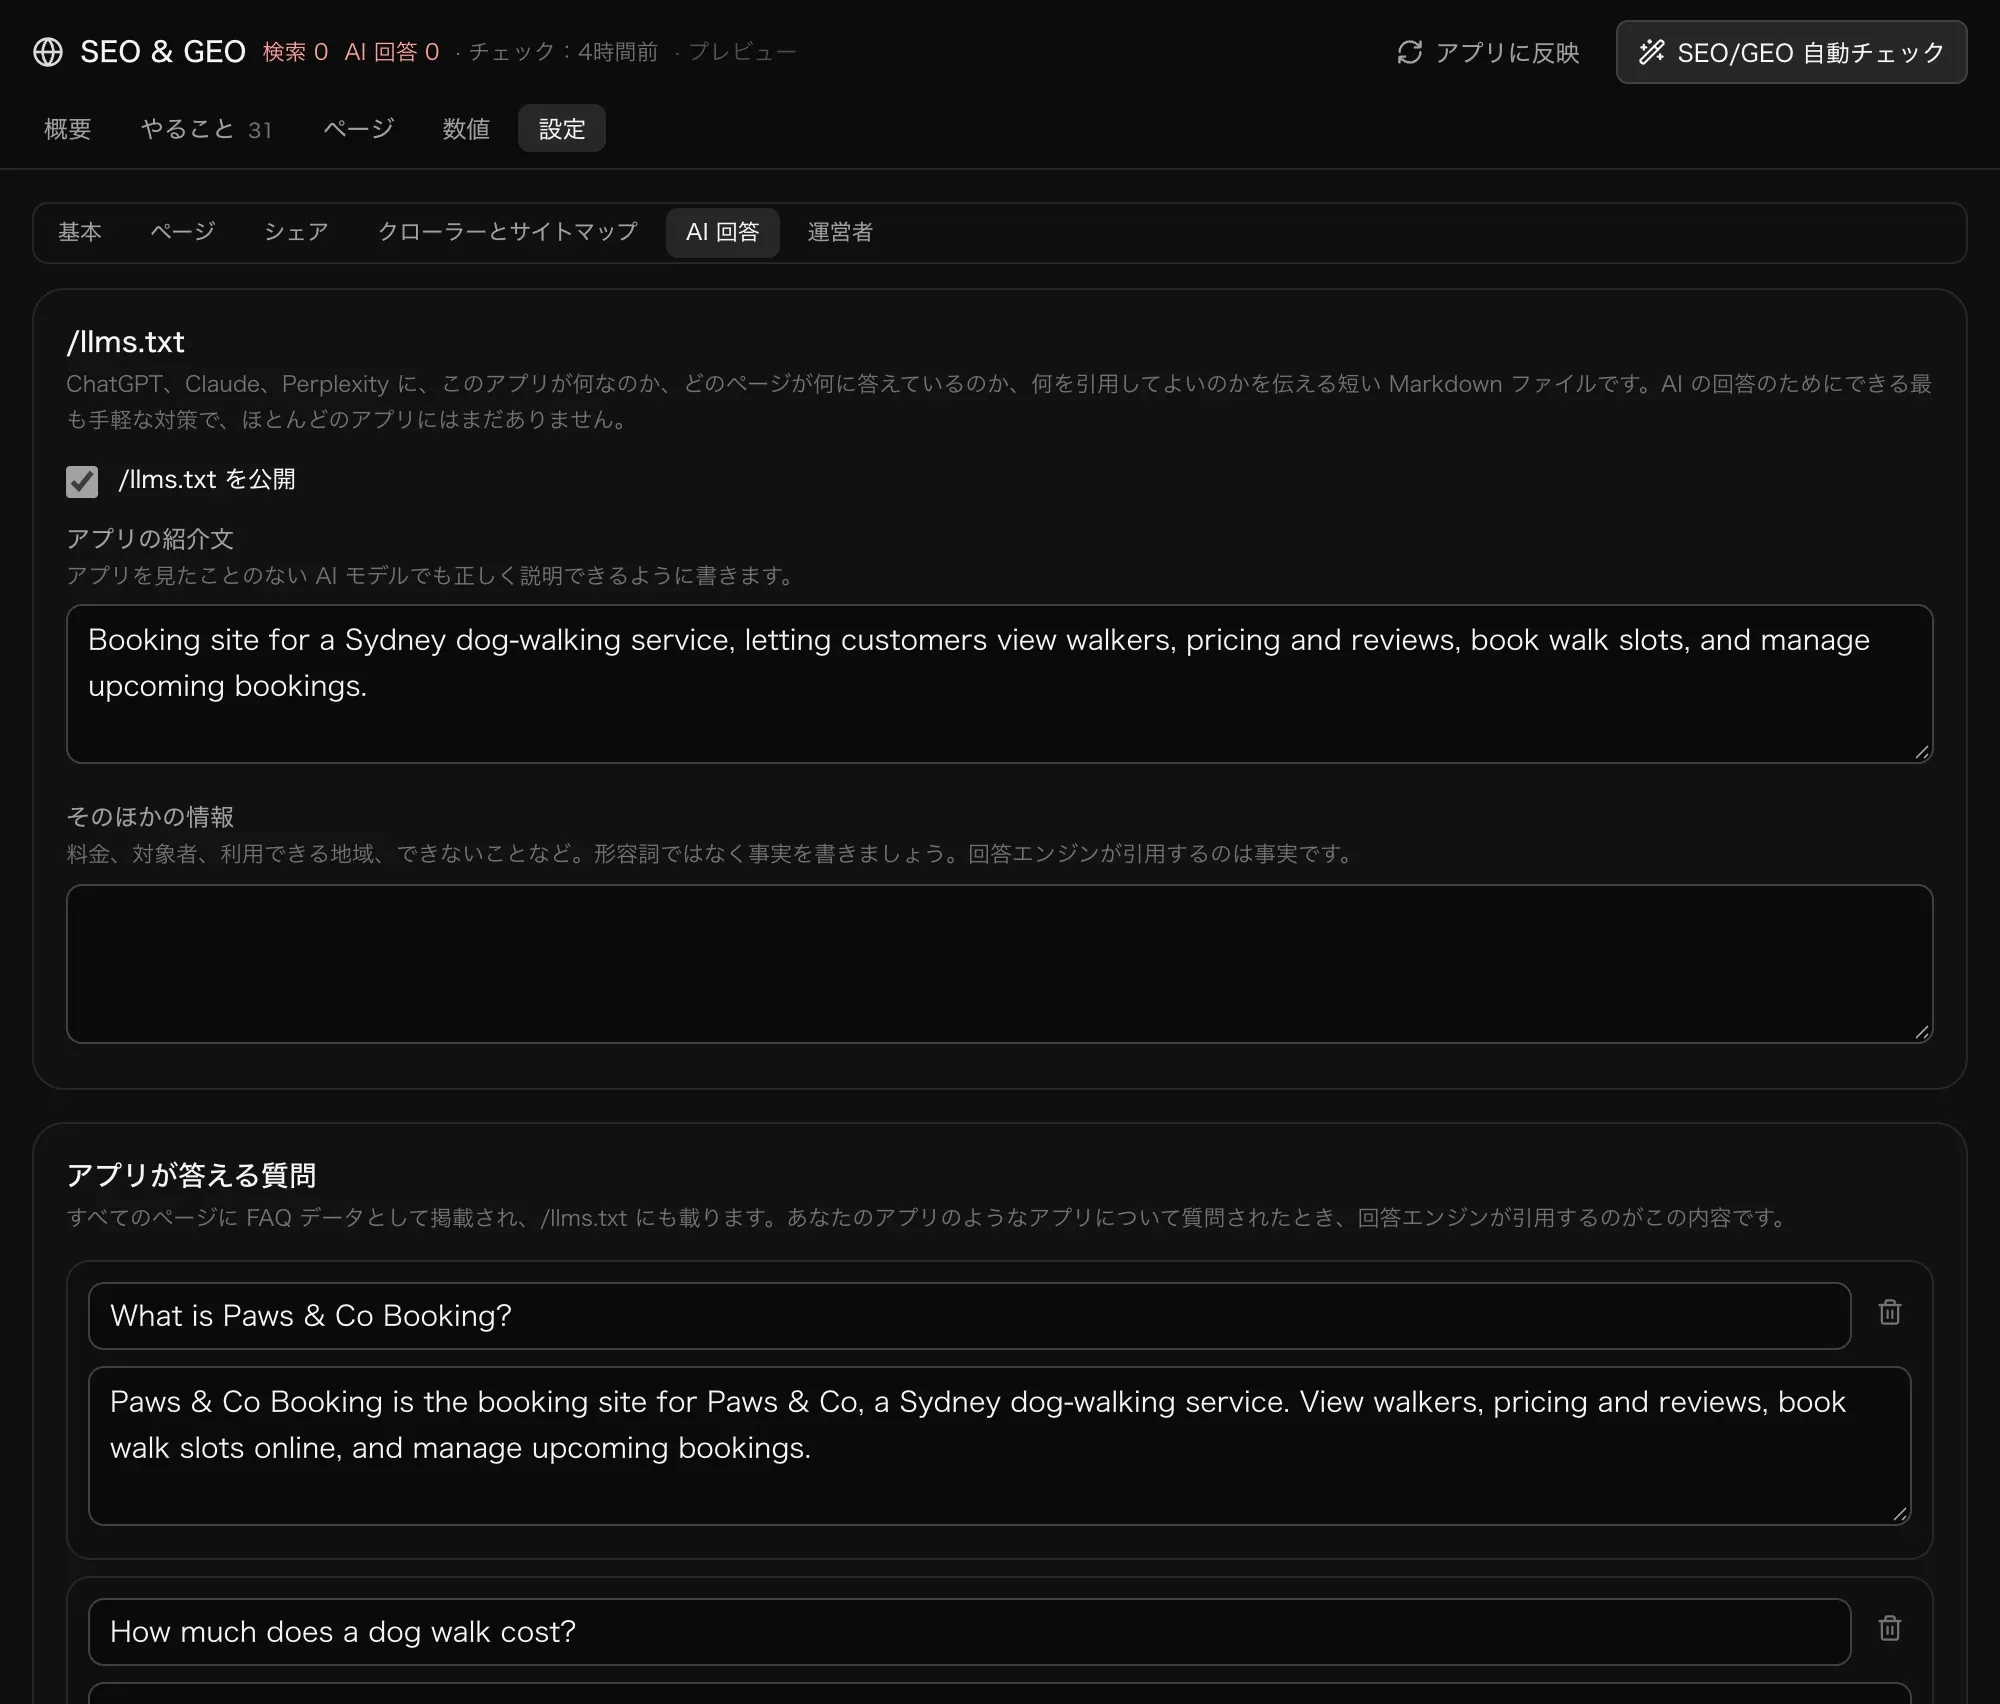The height and width of the screenshot is (1704, 2000).
Task: Click the magic wand icon on SEO/GEO 自動チェック
Action: 1652,52
